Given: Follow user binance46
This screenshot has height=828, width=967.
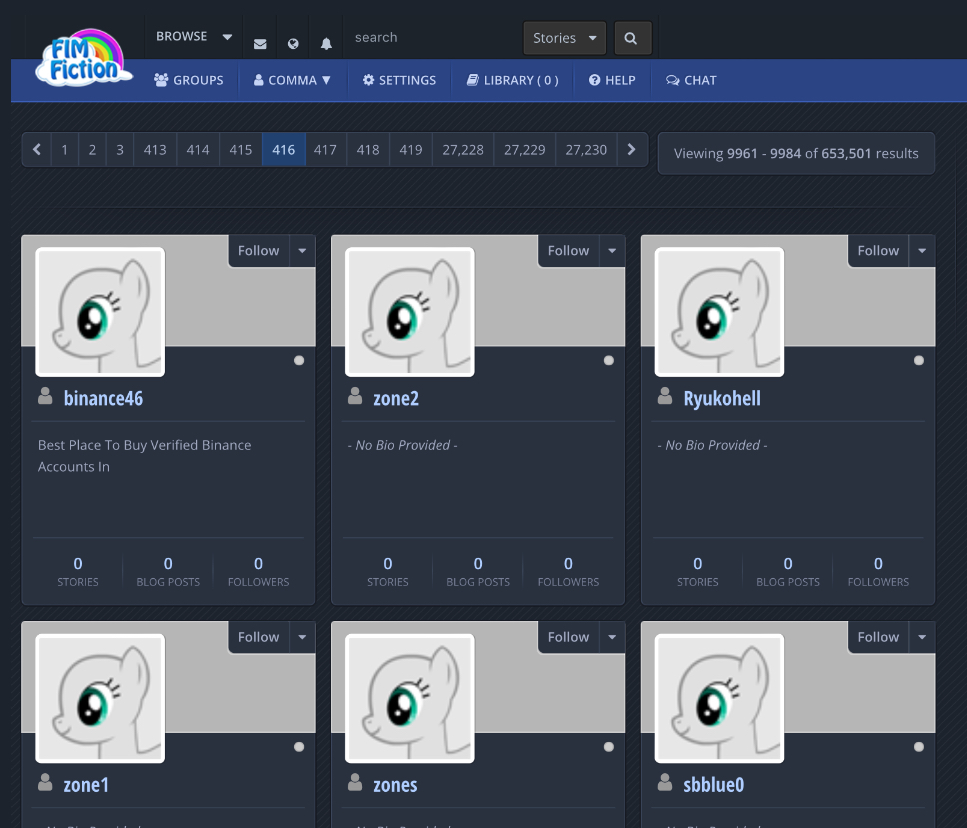Looking at the screenshot, I should click(259, 251).
